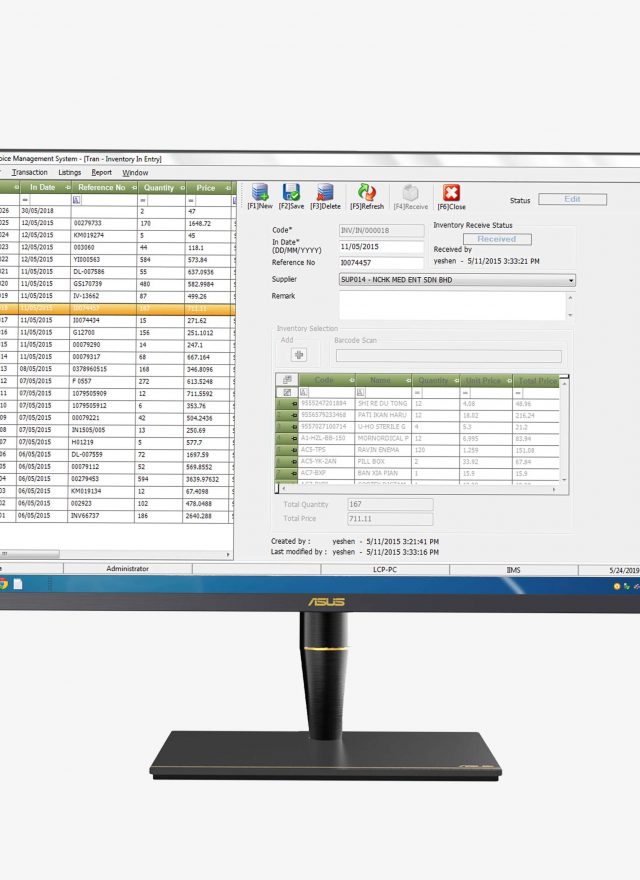Open the Listings menu

click(x=70, y=172)
